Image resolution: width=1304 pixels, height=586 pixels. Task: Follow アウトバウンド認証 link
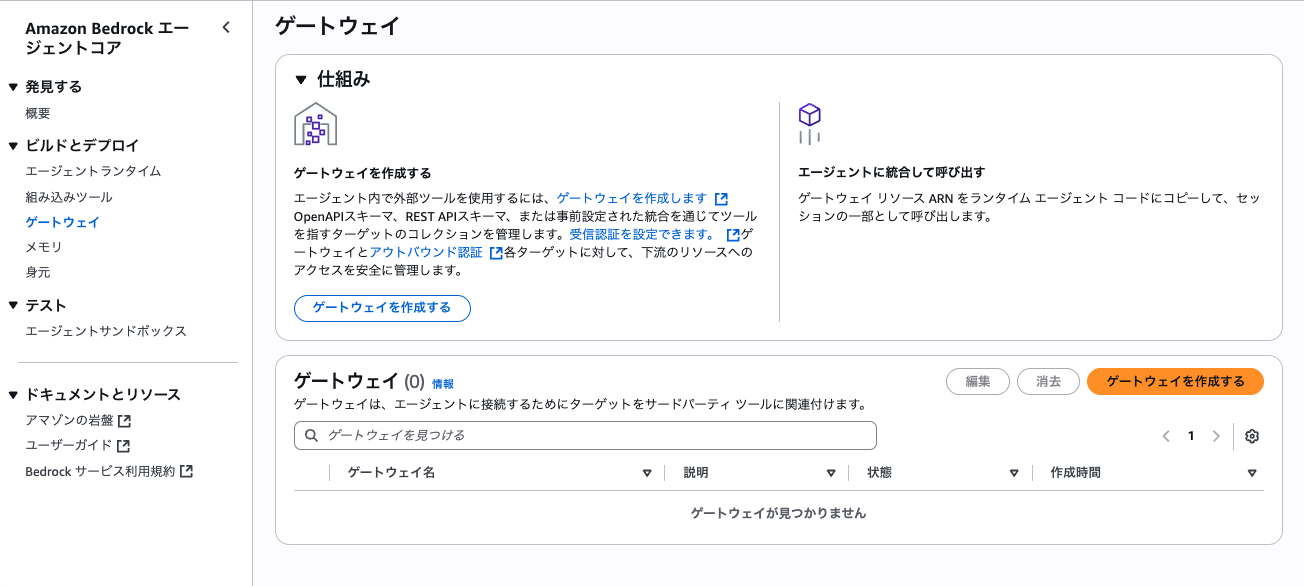coord(426,252)
